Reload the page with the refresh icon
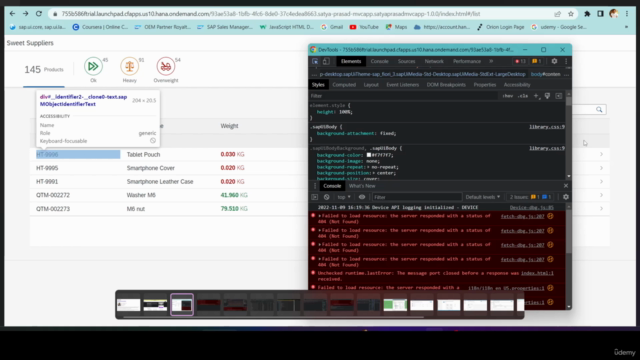The width and height of the screenshot is (640, 360). 39,13
